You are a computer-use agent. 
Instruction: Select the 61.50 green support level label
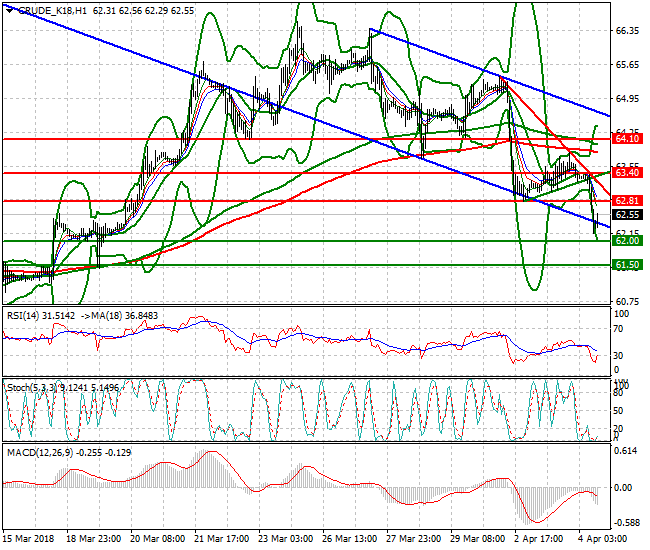click(627, 265)
